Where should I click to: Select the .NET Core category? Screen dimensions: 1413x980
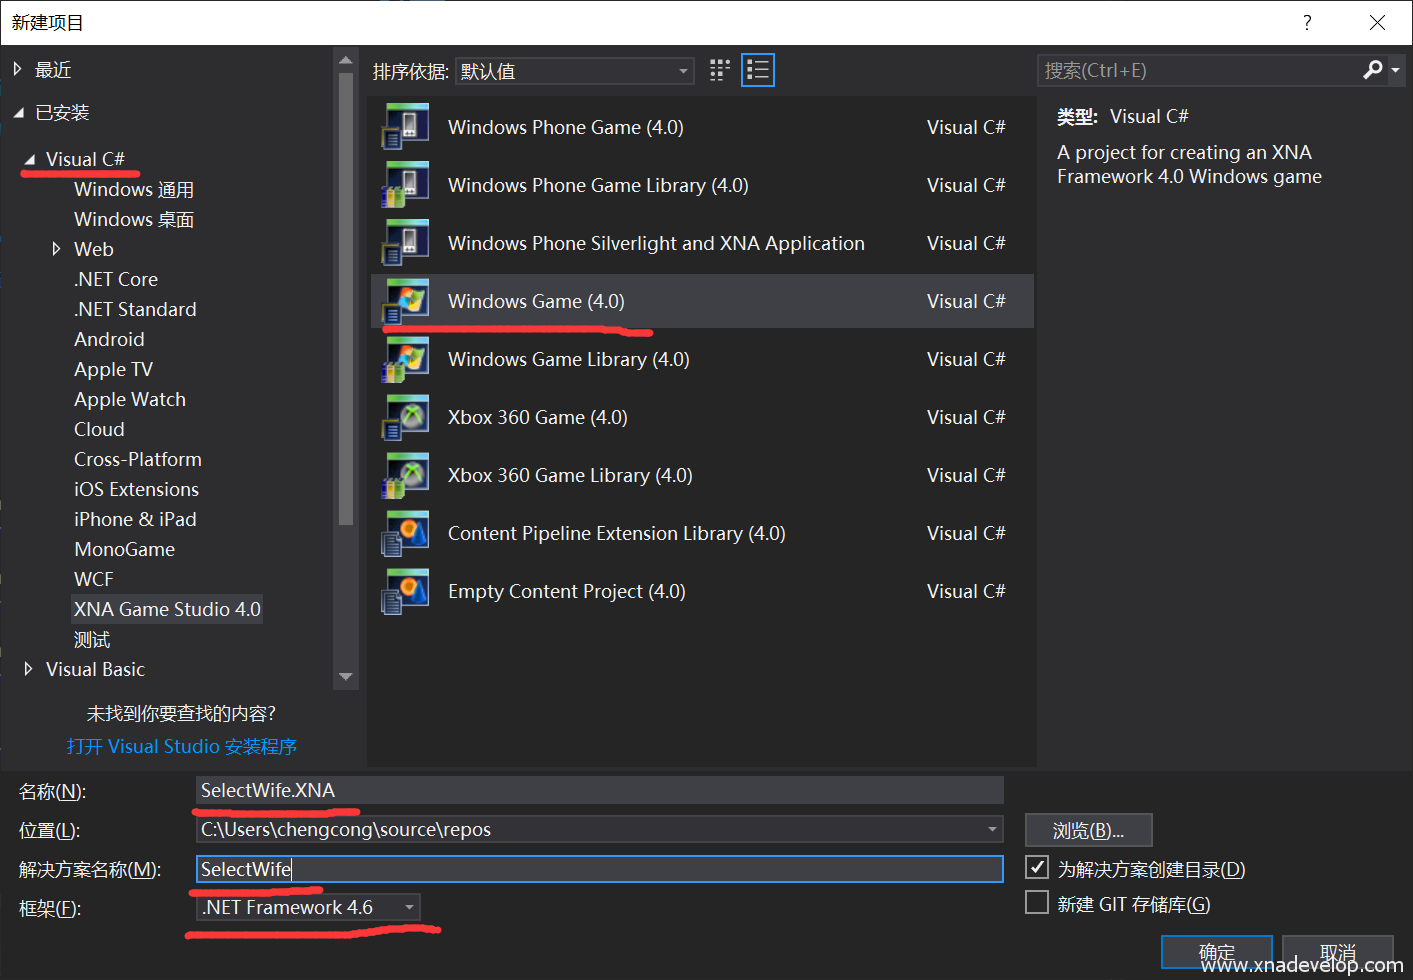coord(116,279)
